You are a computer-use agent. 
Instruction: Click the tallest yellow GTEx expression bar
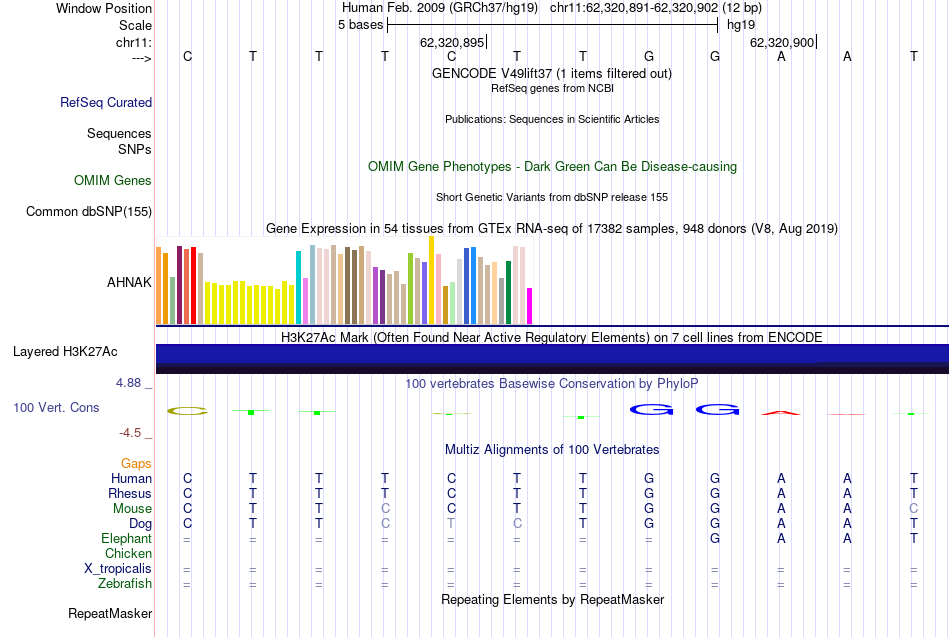pos(431,280)
